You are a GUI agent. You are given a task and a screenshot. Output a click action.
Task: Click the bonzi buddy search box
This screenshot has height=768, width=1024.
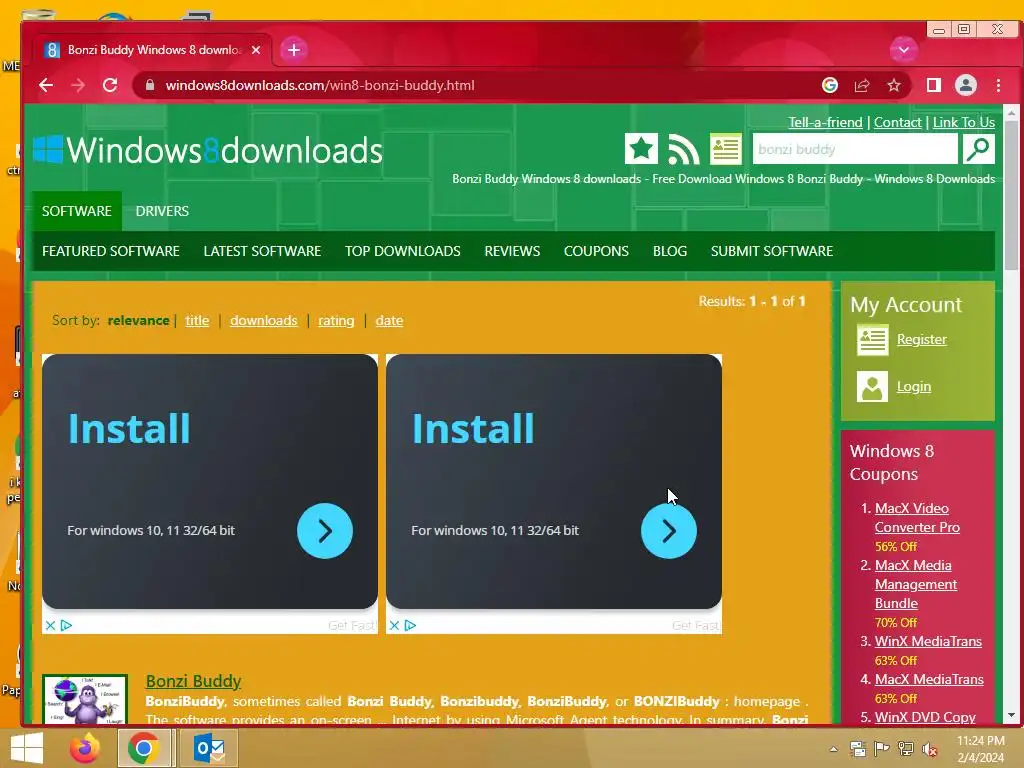pos(855,149)
